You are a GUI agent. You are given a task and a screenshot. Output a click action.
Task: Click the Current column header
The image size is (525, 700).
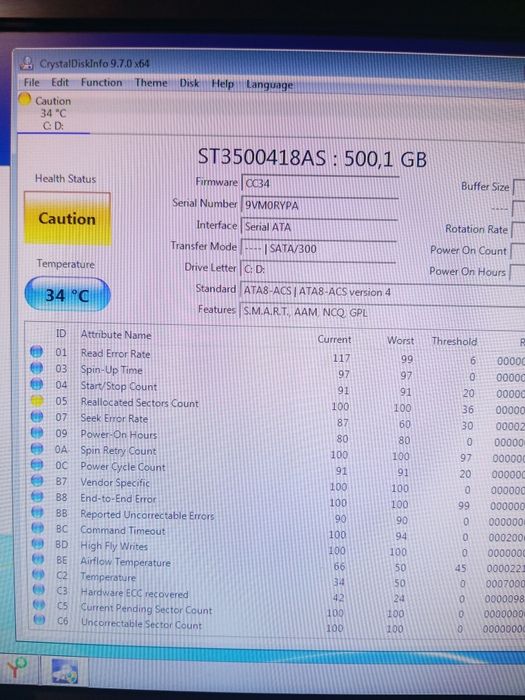[334, 339]
